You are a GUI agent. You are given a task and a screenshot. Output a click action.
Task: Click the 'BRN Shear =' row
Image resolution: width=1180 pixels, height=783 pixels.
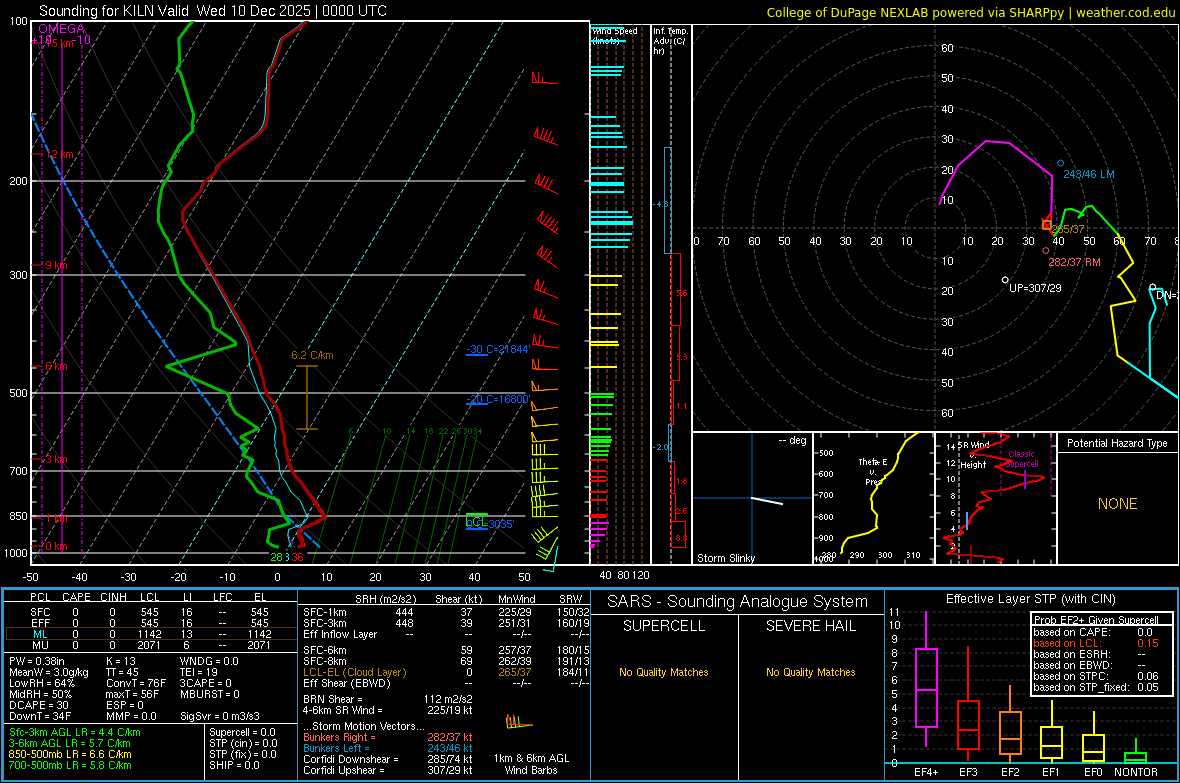(390, 699)
